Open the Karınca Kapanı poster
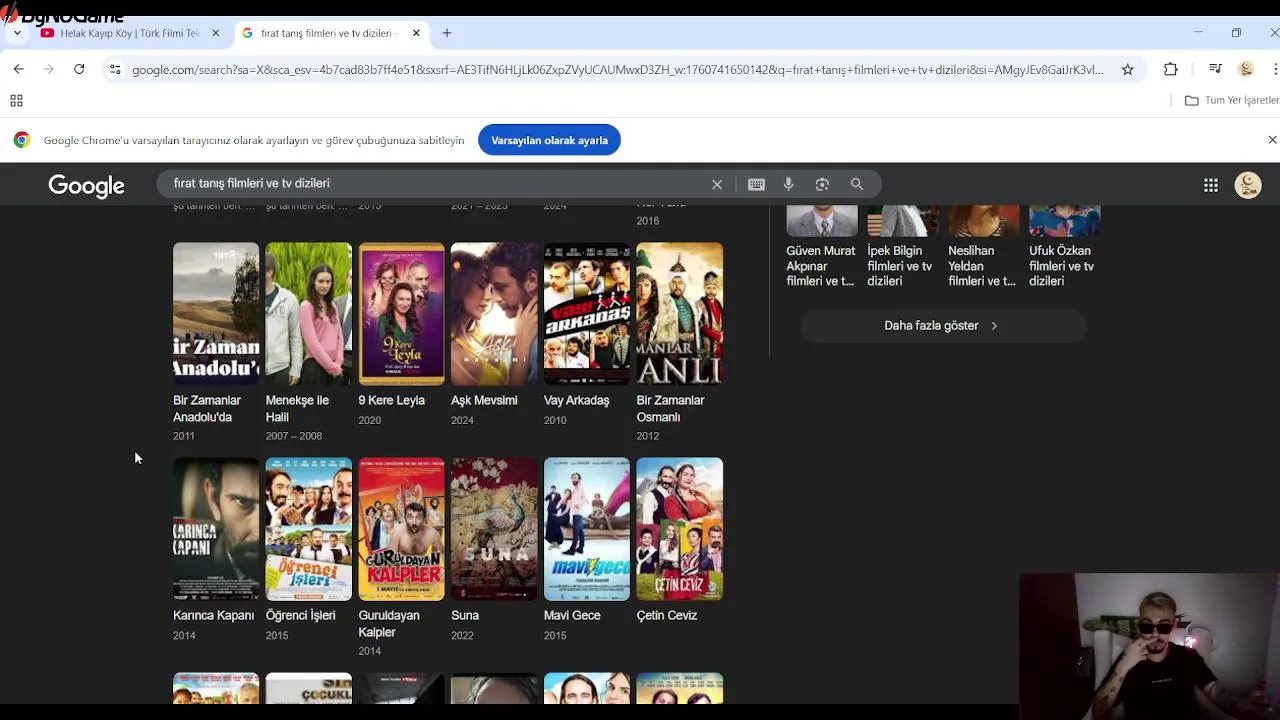The image size is (1280, 720). pos(216,529)
